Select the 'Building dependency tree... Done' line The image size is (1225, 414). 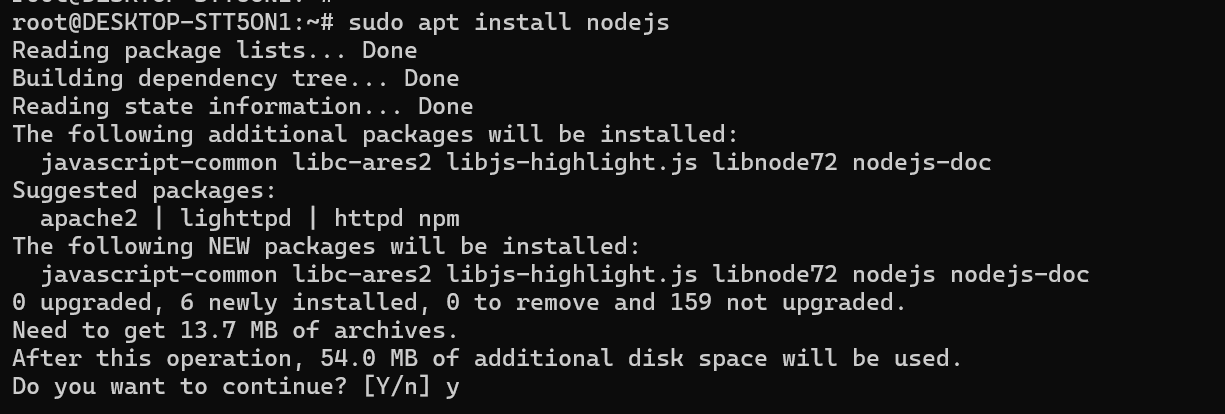(235, 78)
